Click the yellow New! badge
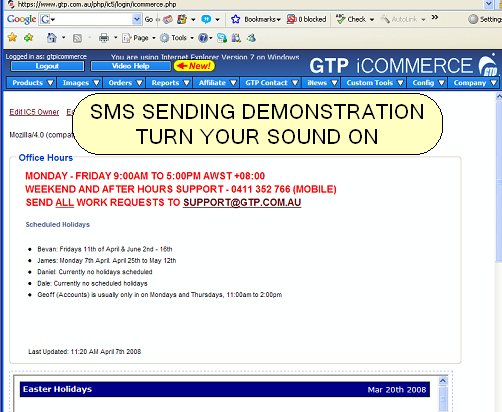Viewport: 502px width, 412px height. [x=194, y=66]
